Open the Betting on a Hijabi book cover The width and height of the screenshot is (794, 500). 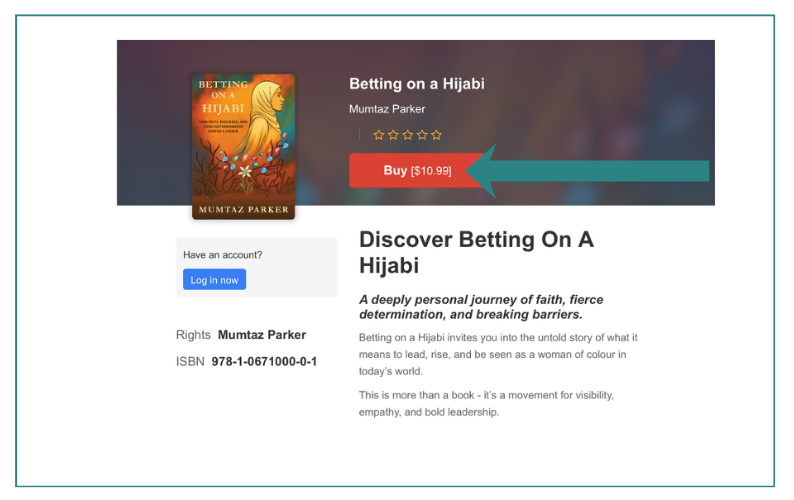(x=244, y=147)
